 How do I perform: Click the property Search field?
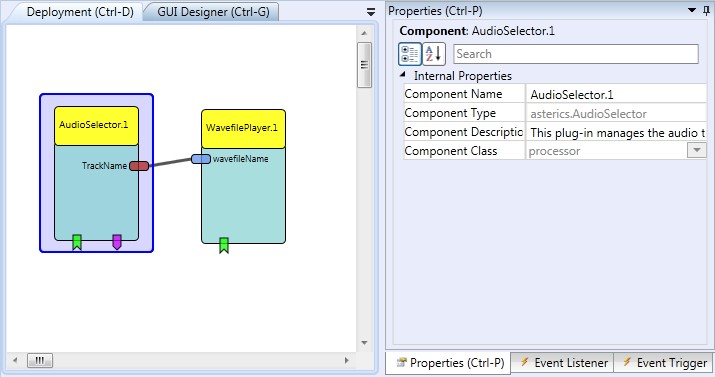tap(576, 54)
